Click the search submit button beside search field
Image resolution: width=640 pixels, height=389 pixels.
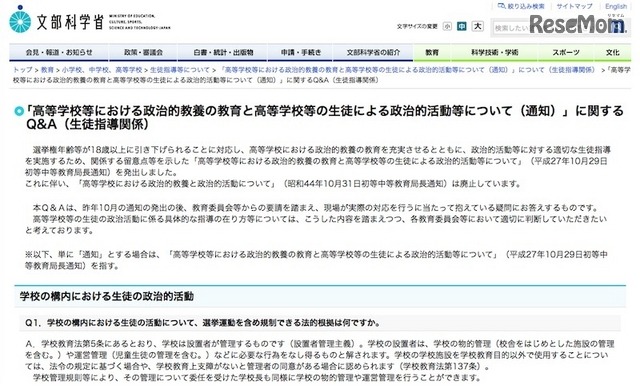[618, 28]
